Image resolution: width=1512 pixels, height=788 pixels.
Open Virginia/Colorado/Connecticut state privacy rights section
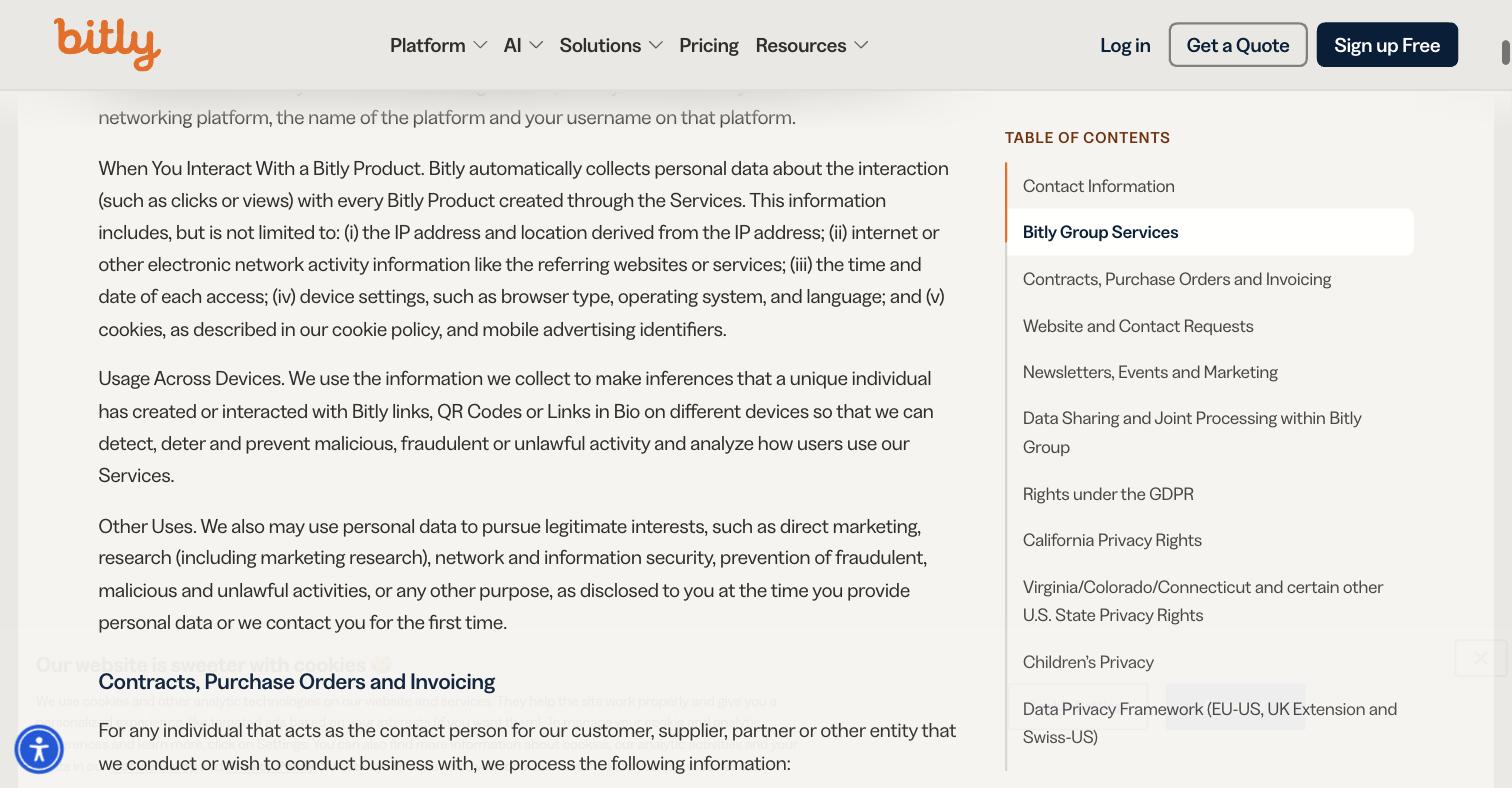1202,601
